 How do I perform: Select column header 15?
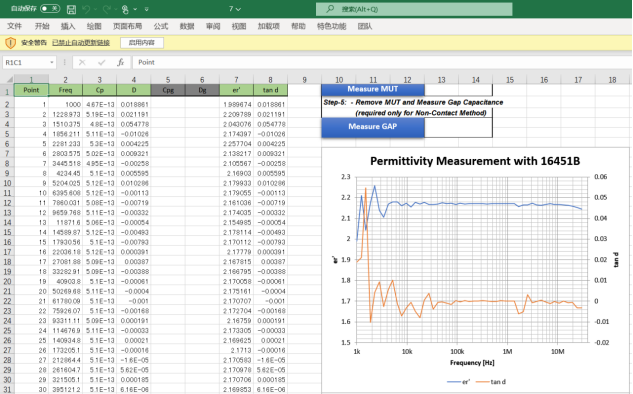(x=510, y=80)
